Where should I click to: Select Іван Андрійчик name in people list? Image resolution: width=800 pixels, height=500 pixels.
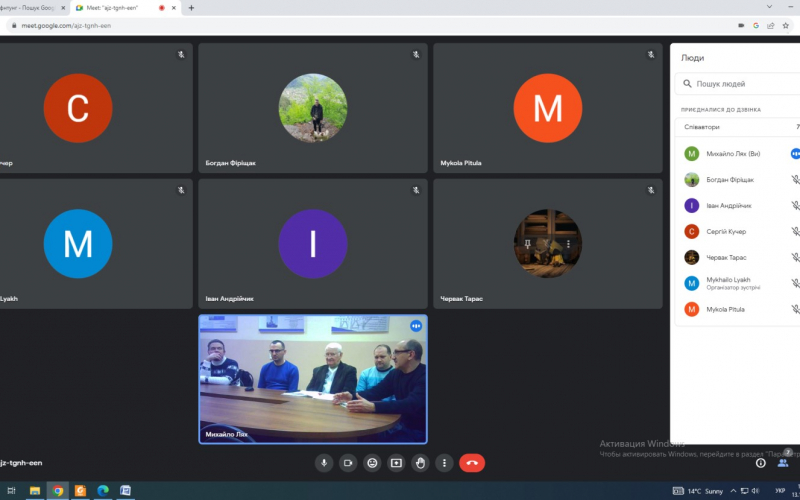729,206
